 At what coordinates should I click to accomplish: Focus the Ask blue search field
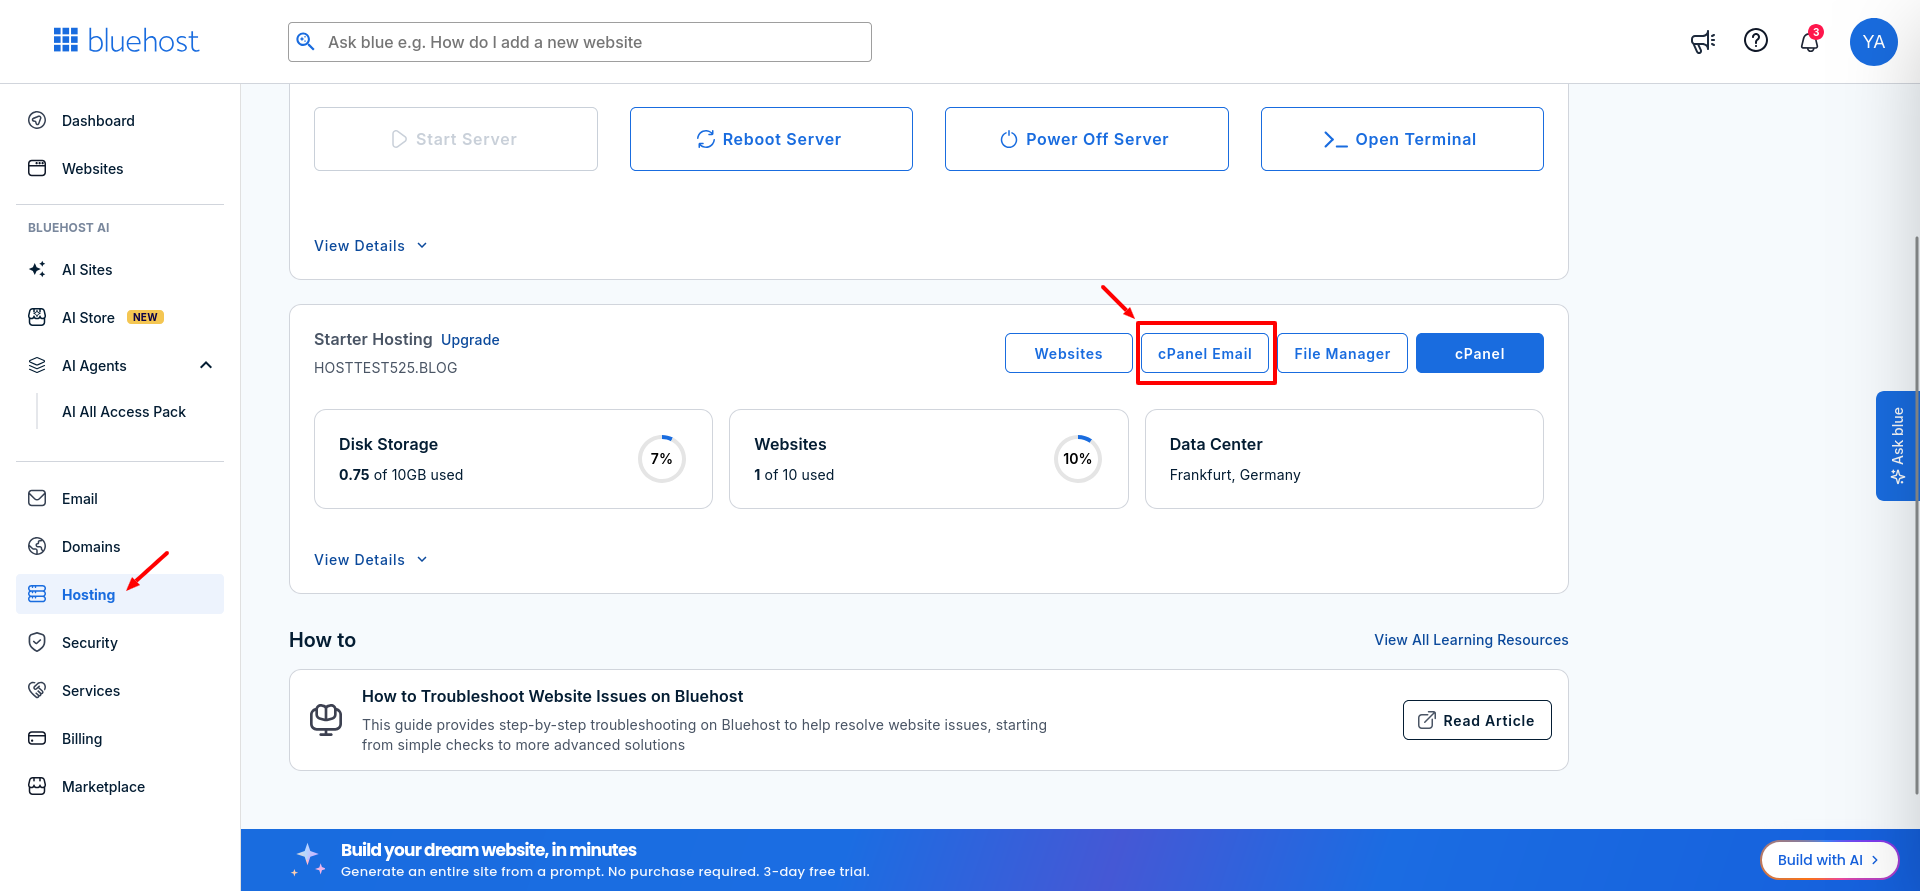[580, 42]
